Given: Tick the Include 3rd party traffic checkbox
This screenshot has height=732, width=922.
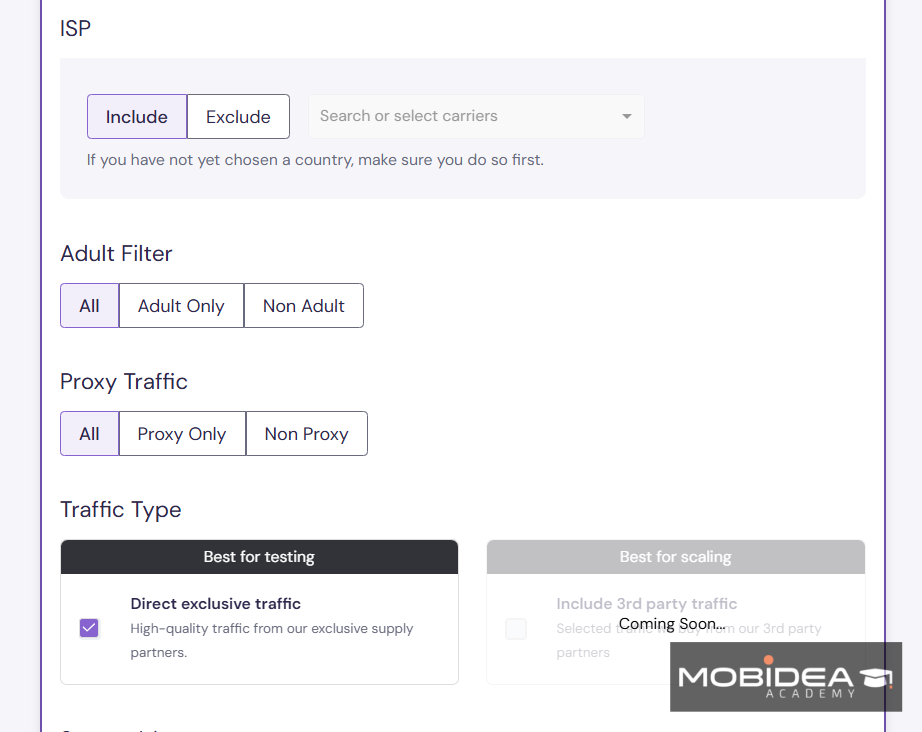Looking at the screenshot, I should click(x=516, y=629).
